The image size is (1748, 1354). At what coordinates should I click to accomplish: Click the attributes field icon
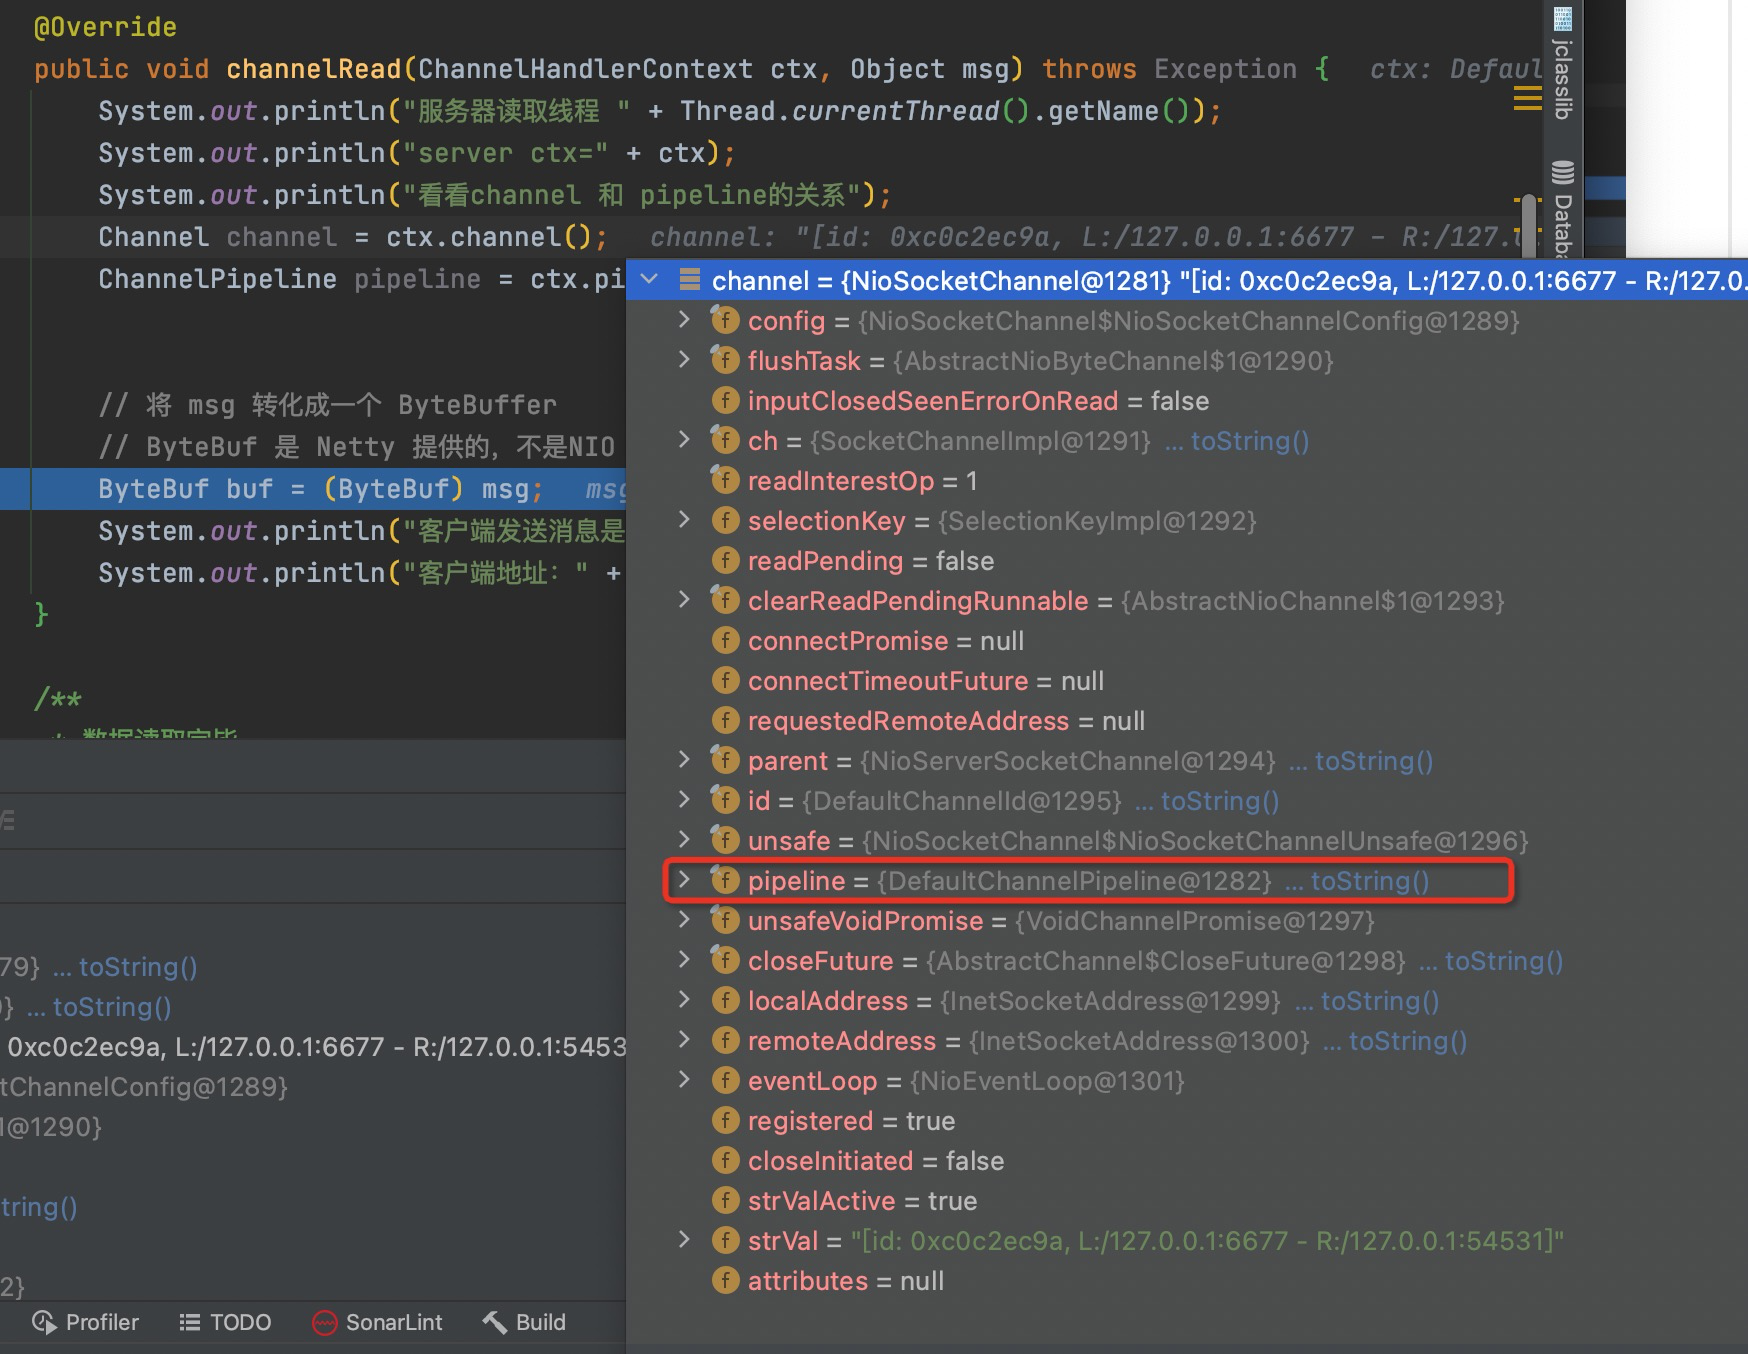click(725, 1281)
